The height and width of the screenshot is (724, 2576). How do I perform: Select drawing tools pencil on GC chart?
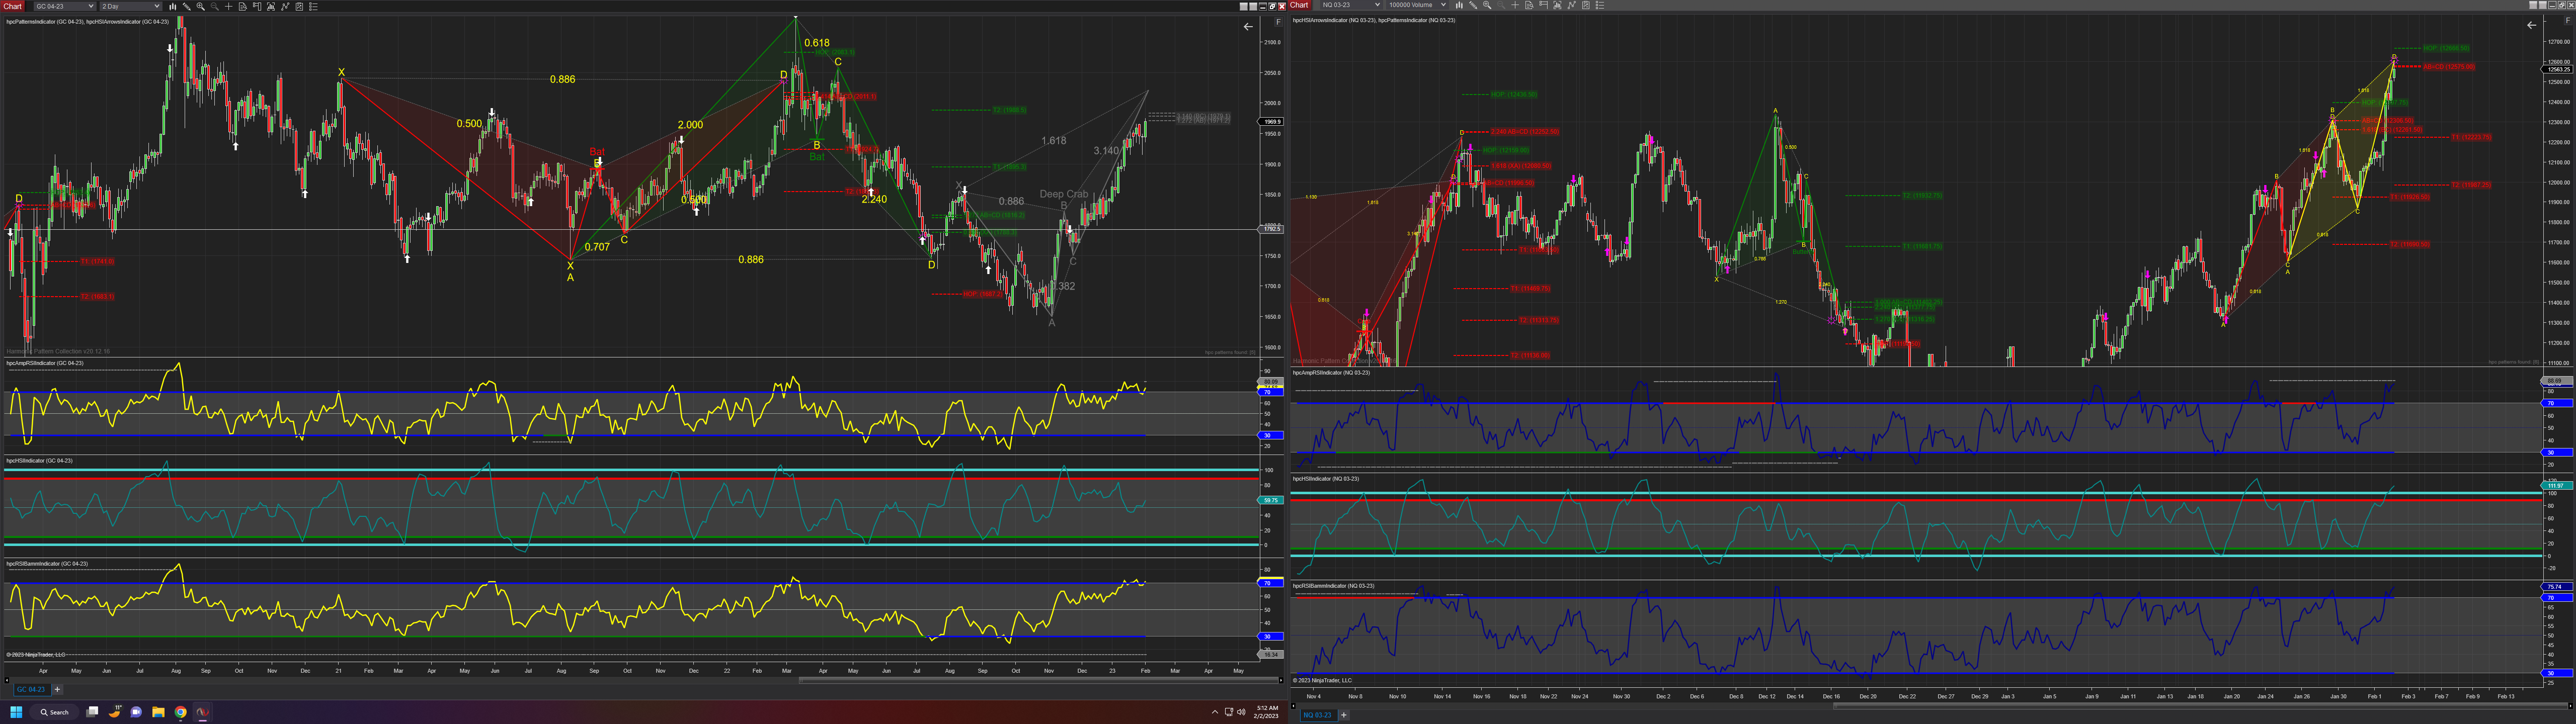pos(187,6)
